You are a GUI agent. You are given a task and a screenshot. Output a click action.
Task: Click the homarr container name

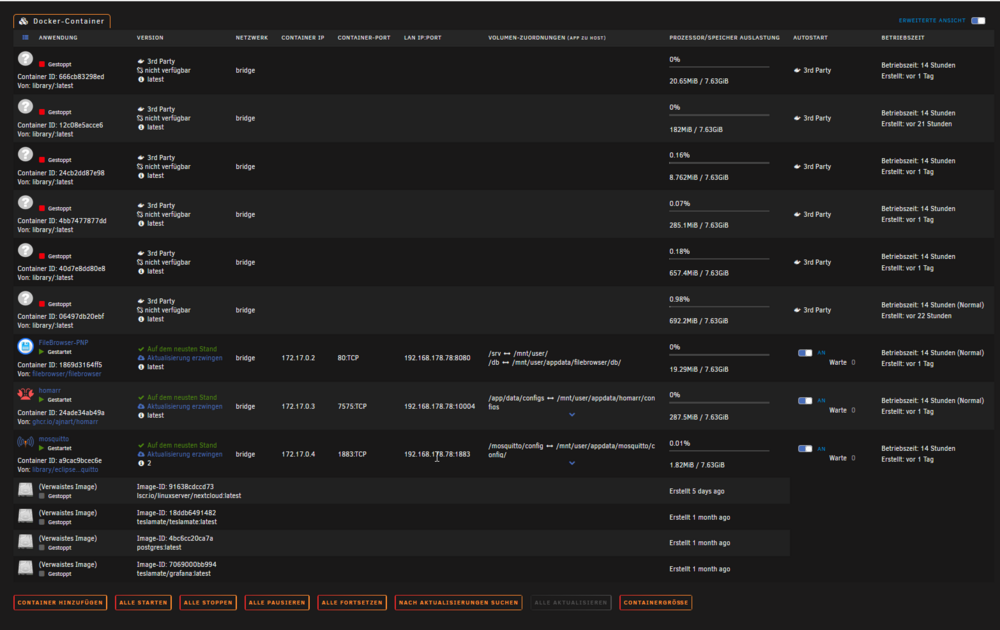click(49, 390)
